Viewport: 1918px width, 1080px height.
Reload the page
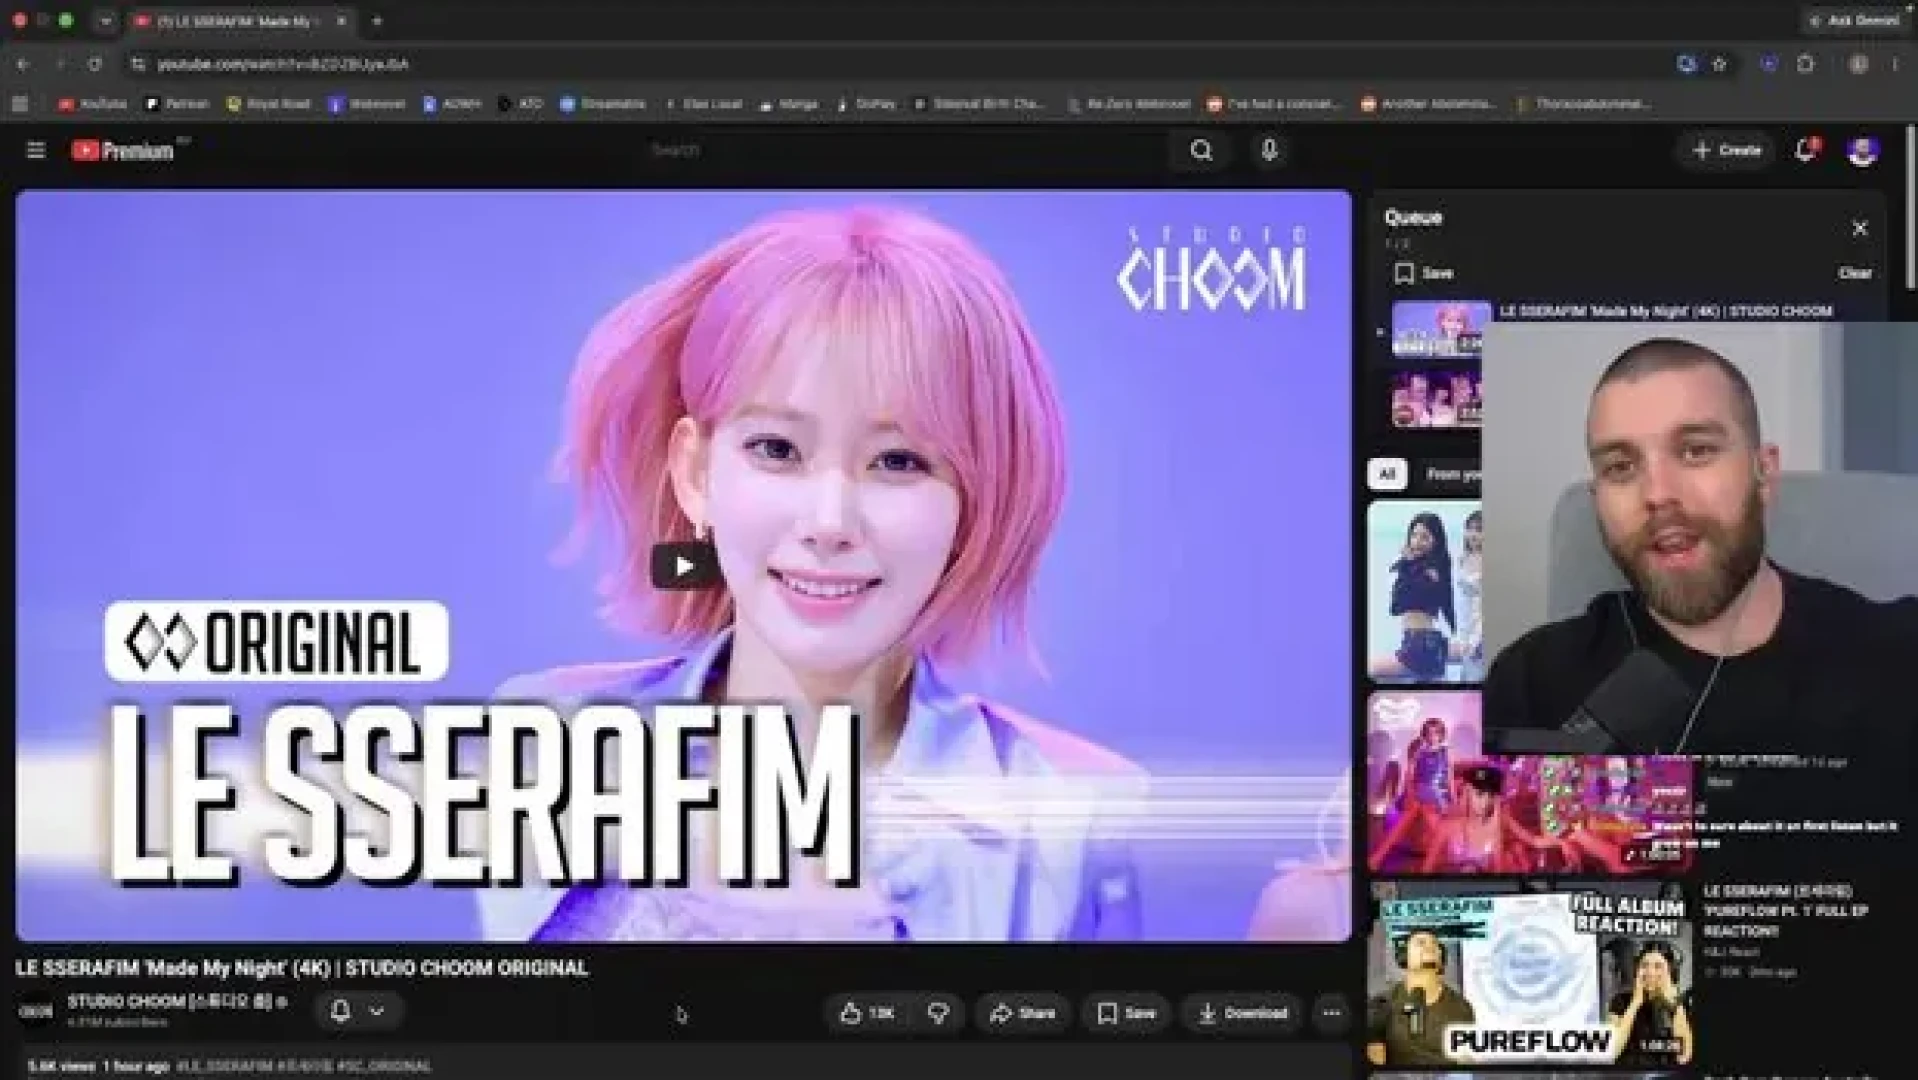pos(95,64)
